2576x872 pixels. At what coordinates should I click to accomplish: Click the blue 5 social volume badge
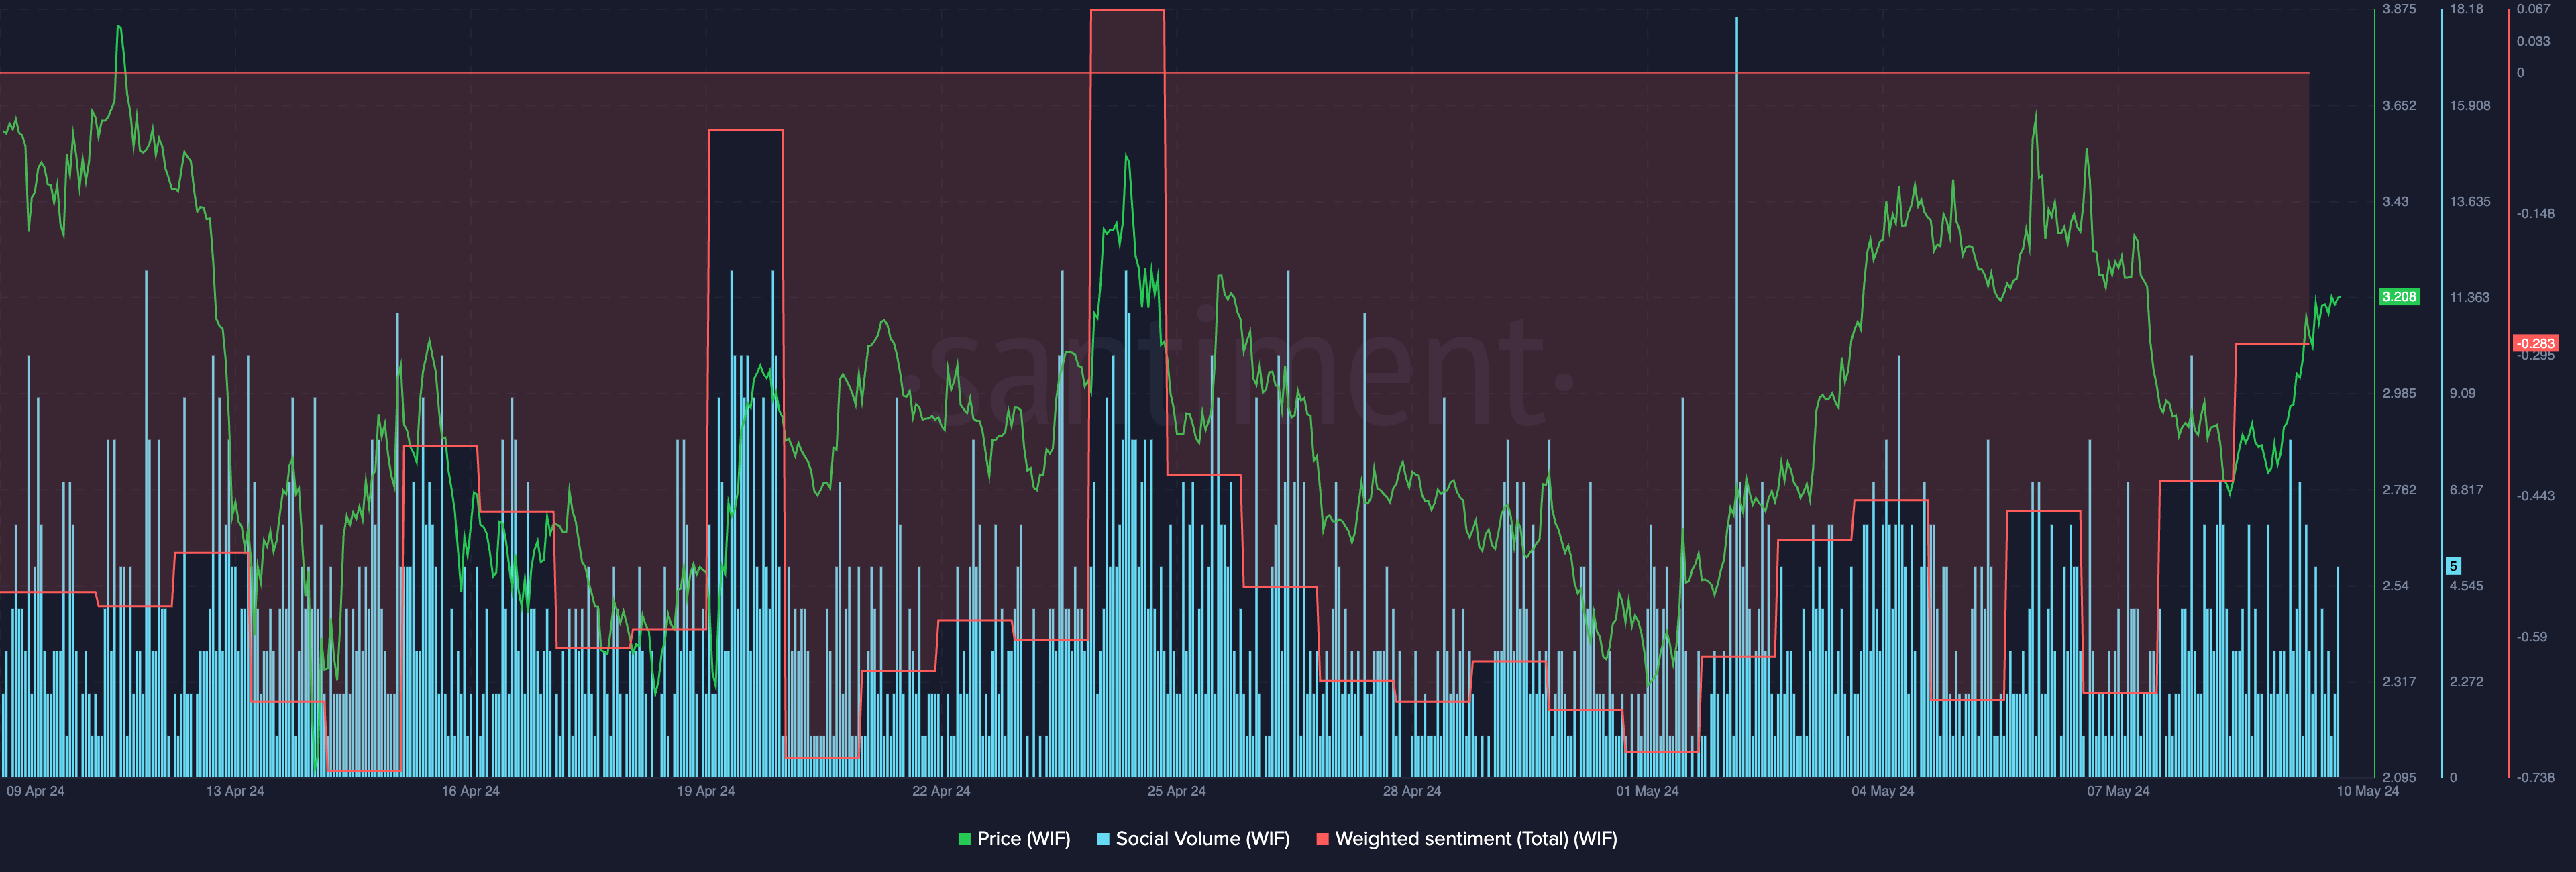click(2453, 566)
